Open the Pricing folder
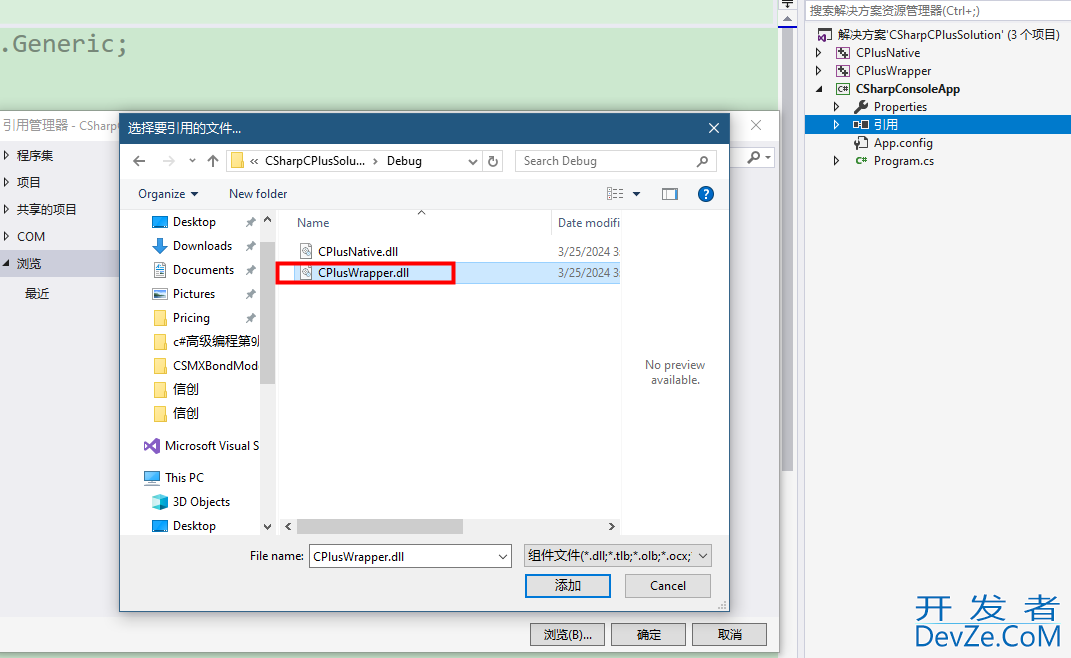The image size is (1071, 658). (191, 318)
